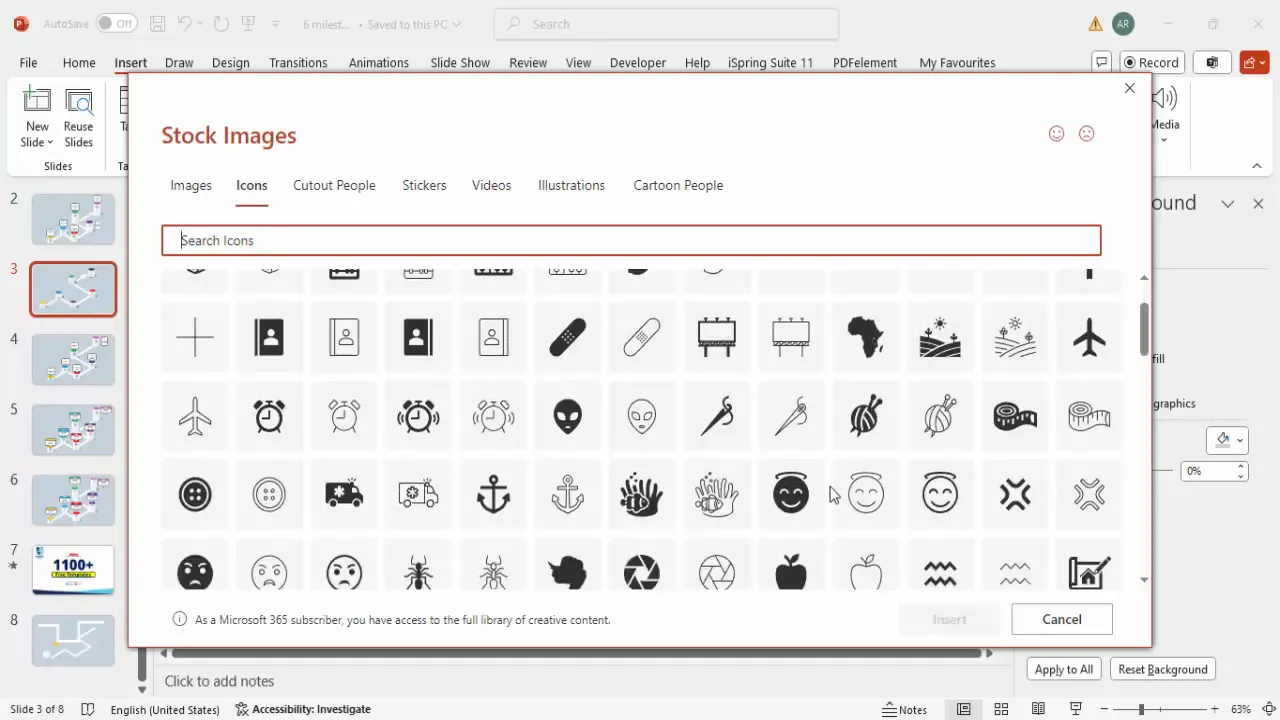Click the Record button
The height and width of the screenshot is (720, 1280).
tap(1152, 62)
